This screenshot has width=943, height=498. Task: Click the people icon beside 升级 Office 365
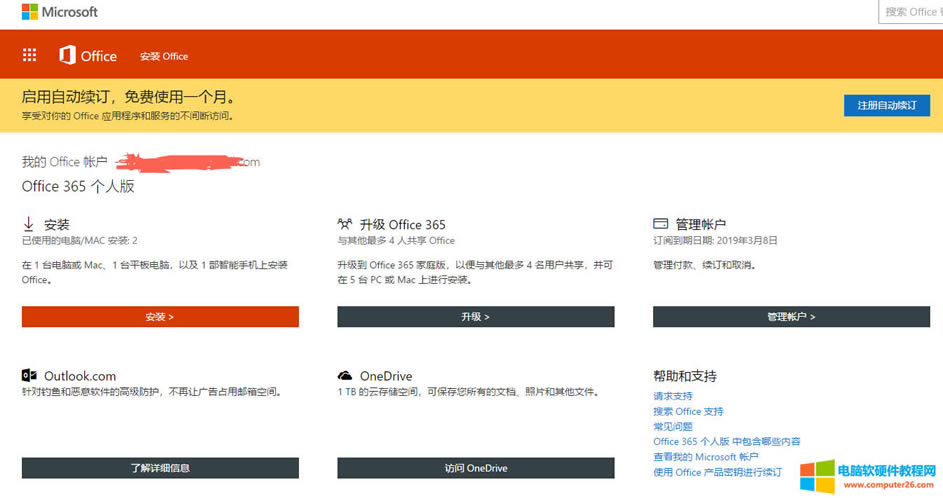click(345, 224)
